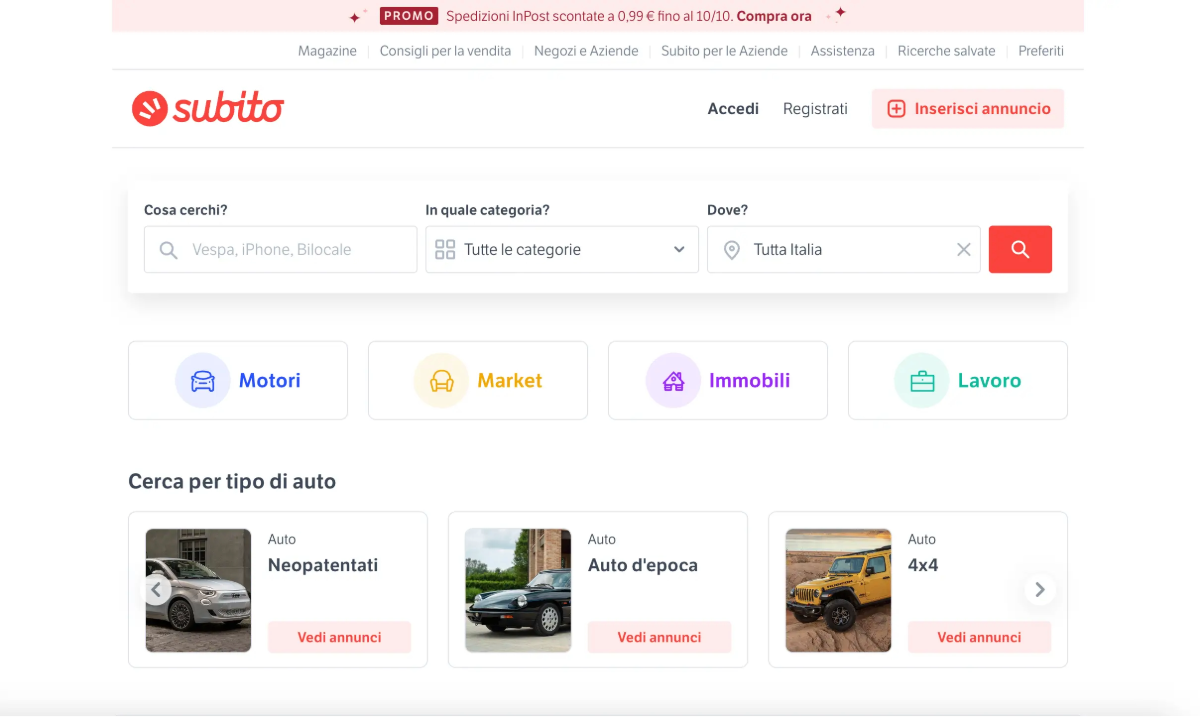Click the Auto d'epoca card title
Viewport: 1200px width, 717px height.
click(x=643, y=565)
